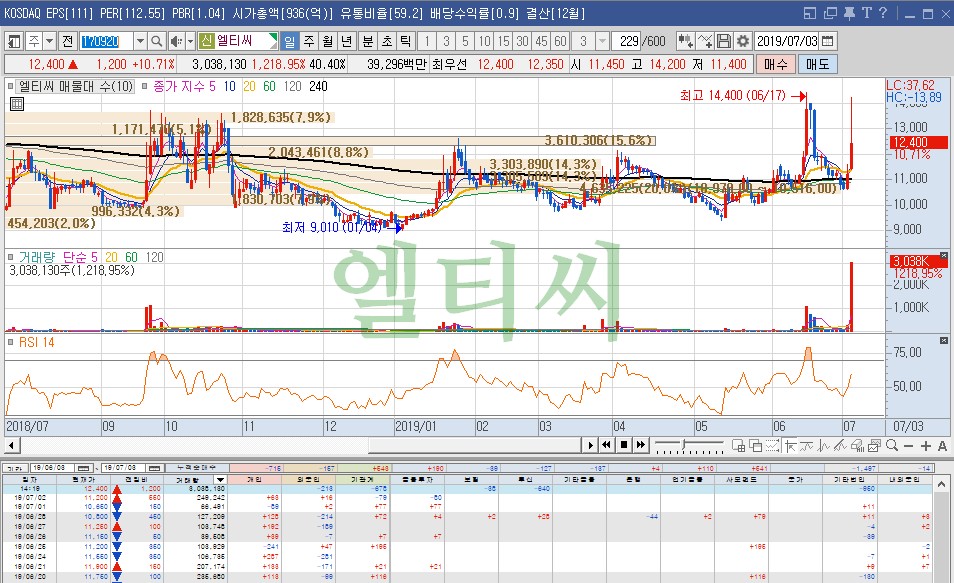This screenshot has height=583, width=954.
Task: Open the start date 19/06/03 picker
Action: (x=85, y=468)
